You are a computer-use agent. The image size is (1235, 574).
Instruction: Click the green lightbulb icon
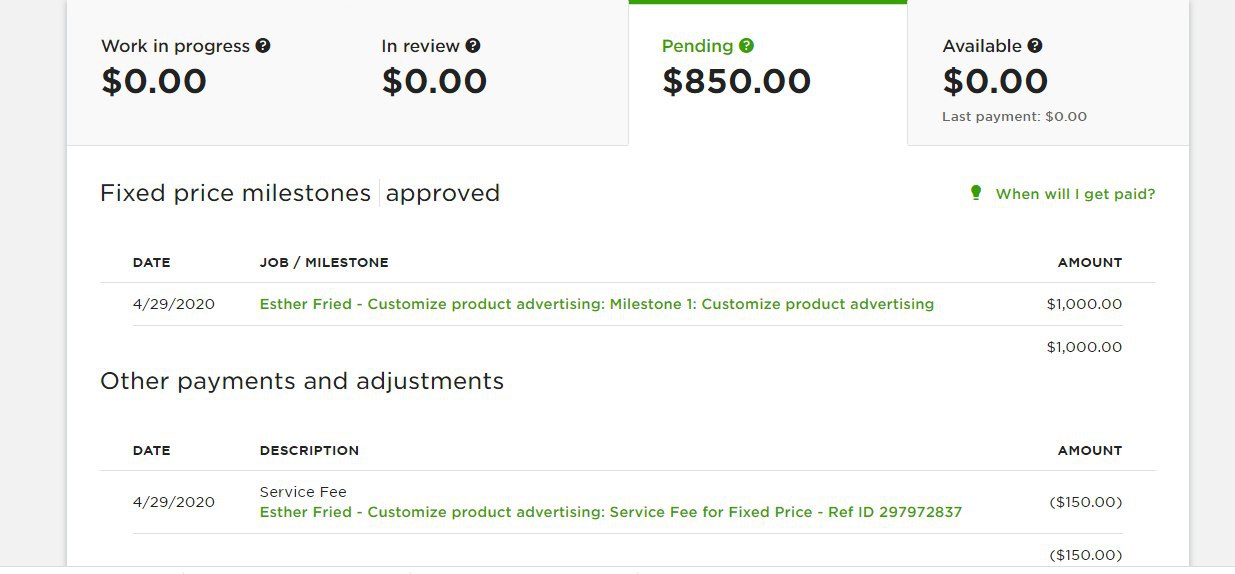[976, 193]
